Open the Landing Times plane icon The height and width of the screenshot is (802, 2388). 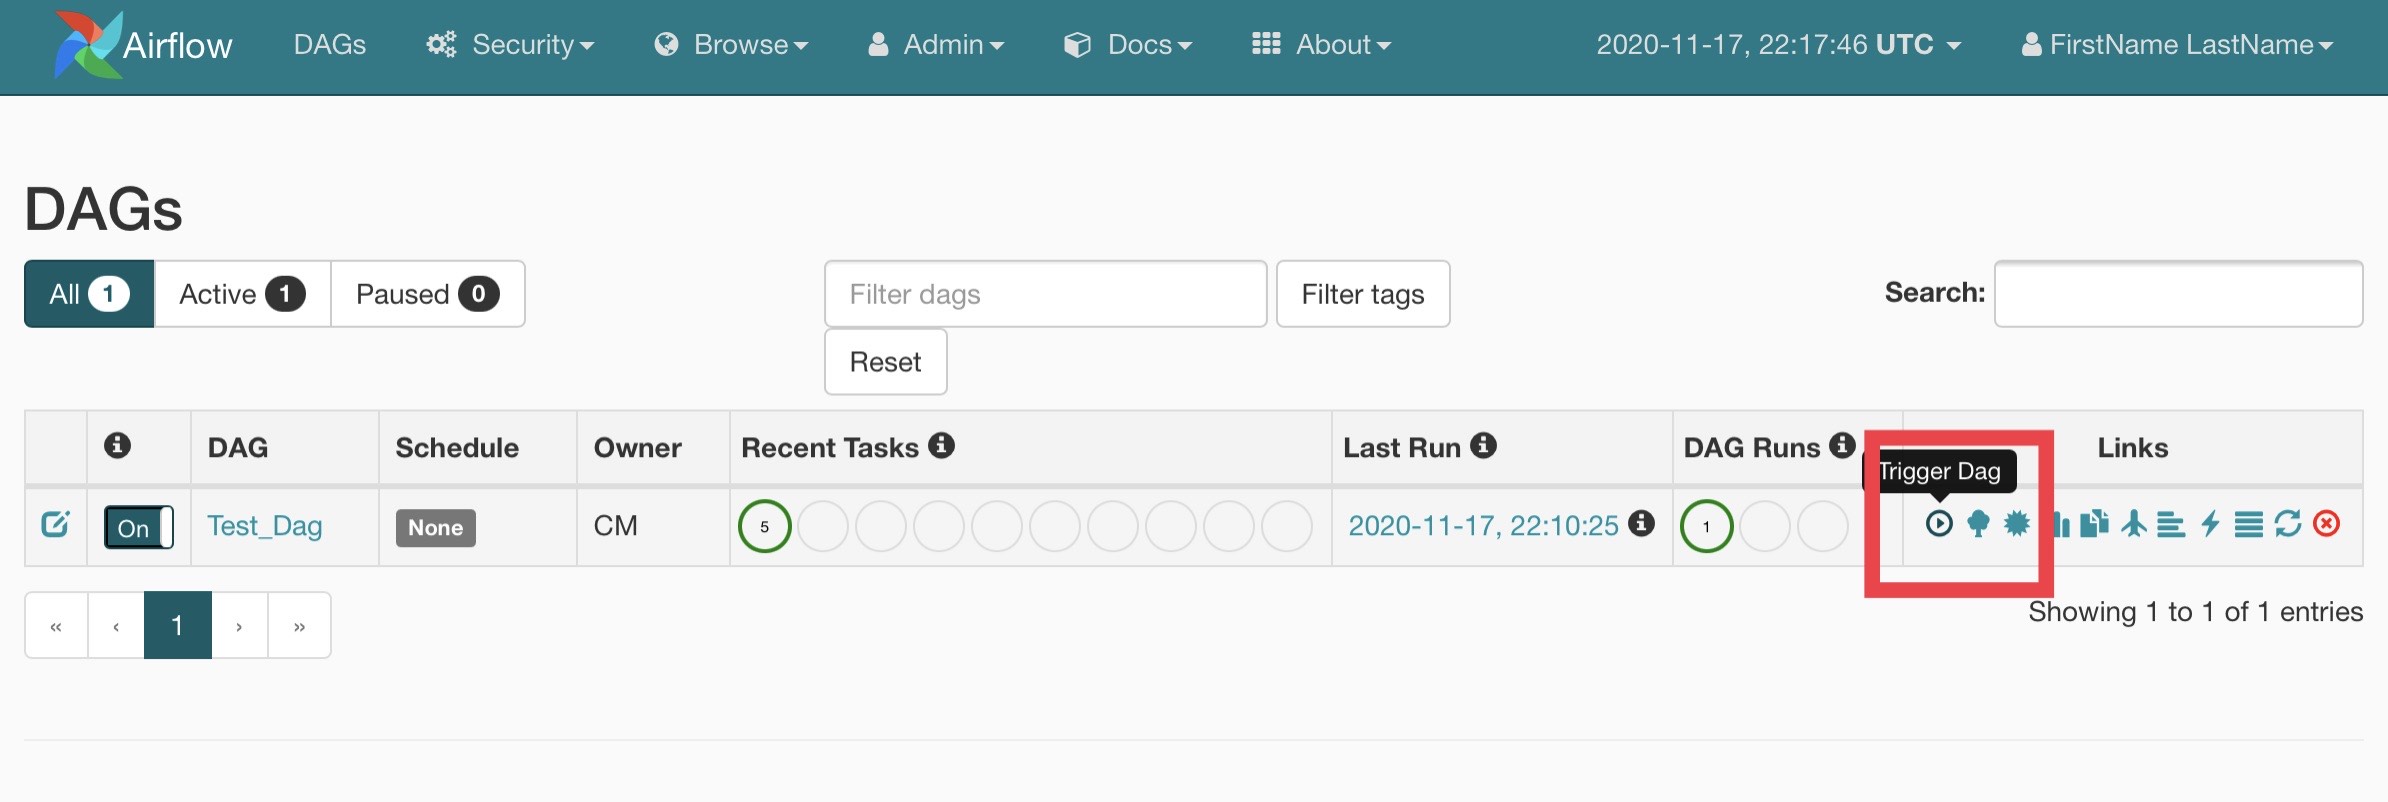coord(2133,523)
